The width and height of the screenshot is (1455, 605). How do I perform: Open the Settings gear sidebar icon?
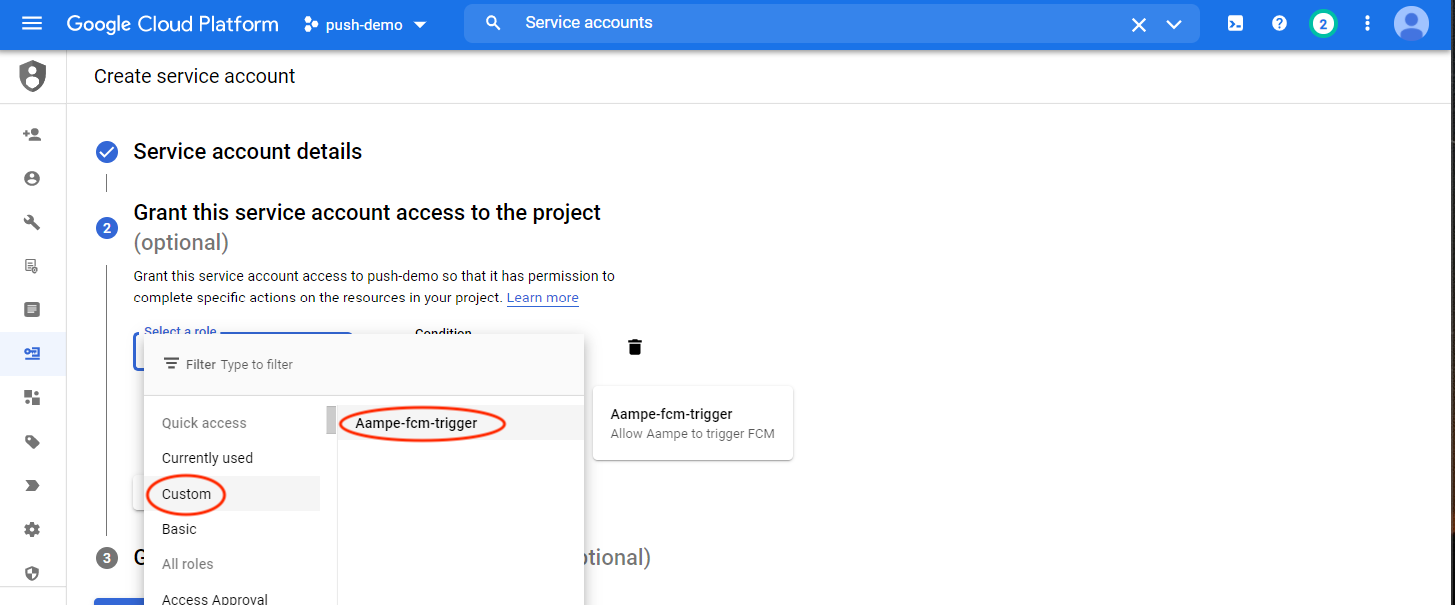[32, 529]
